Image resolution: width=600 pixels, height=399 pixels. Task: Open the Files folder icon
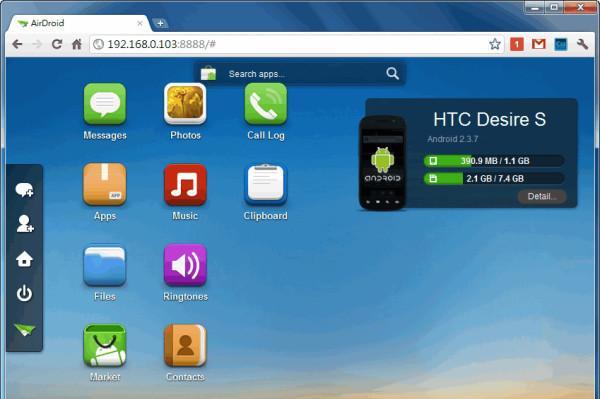coord(105,265)
